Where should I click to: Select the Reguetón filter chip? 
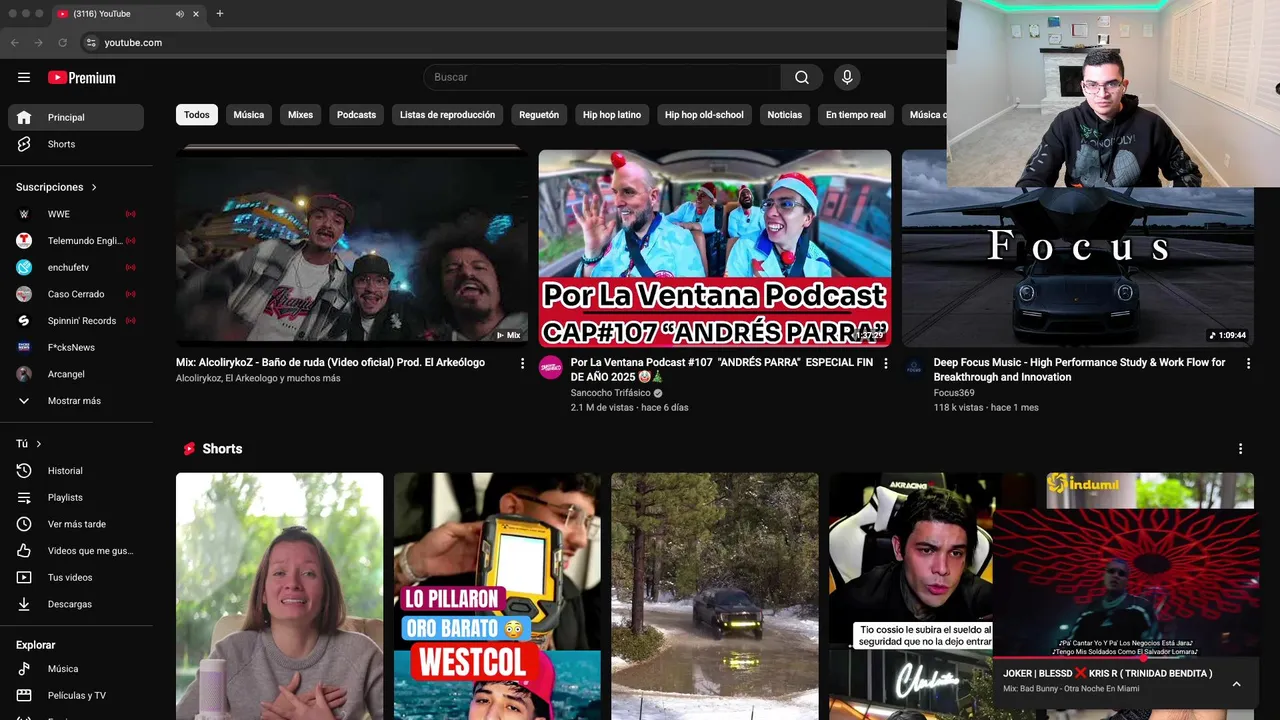click(x=539, y=115)
